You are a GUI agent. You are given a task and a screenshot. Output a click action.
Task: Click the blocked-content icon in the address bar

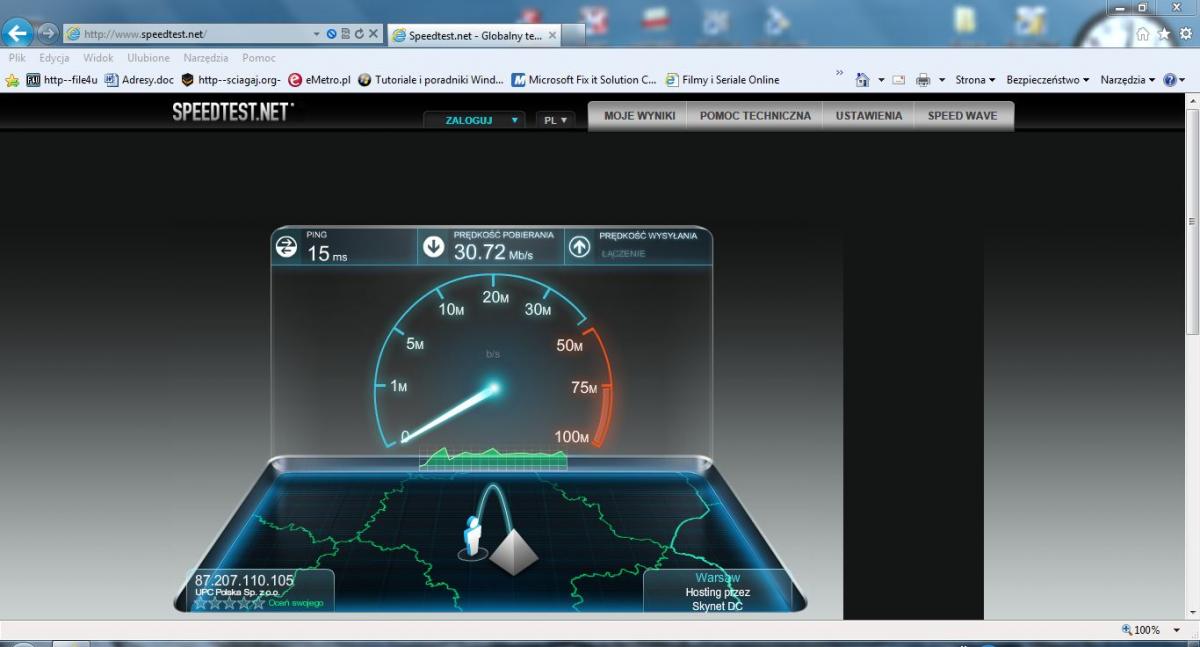[331, 34]
